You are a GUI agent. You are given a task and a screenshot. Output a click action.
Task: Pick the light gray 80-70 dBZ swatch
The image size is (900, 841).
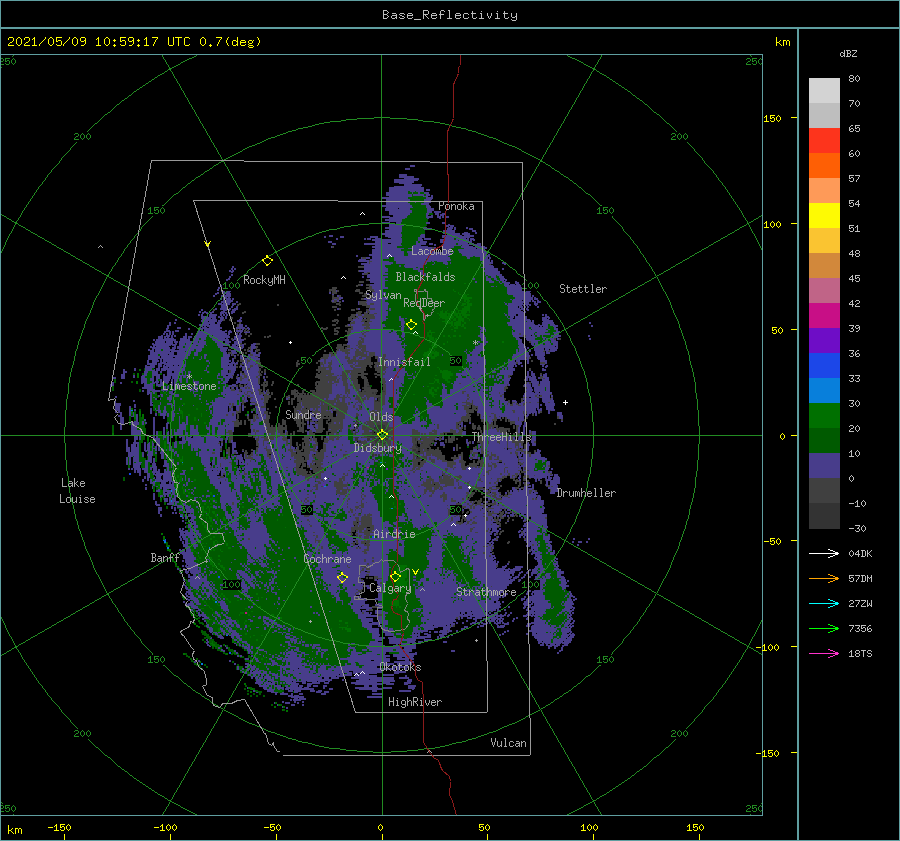[x=824, y=91]
